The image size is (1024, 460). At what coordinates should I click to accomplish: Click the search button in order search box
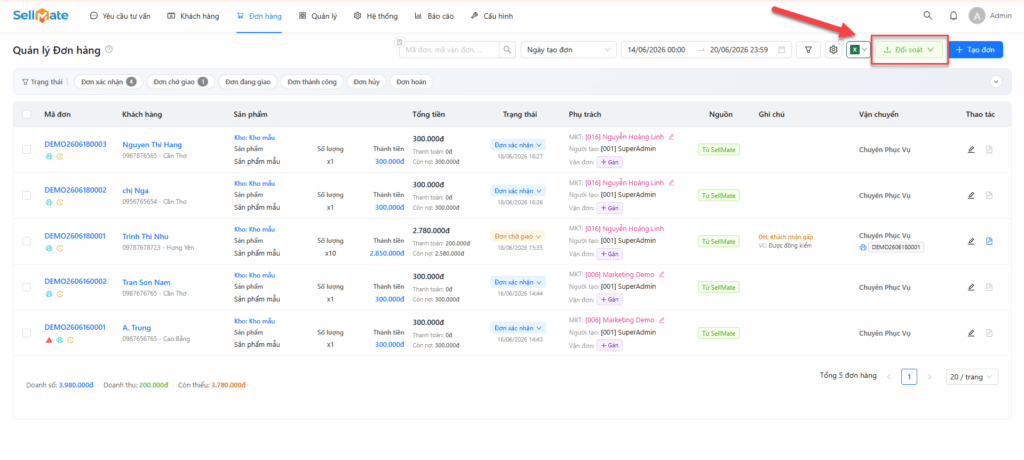507,50
